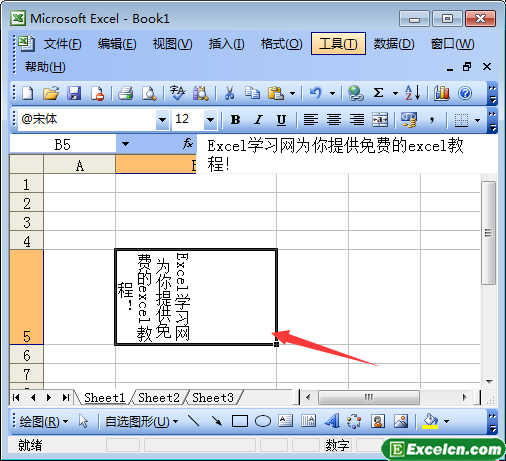Click the Insert Function fx icon
506x461 pixels.
click(x=188, y=144)
